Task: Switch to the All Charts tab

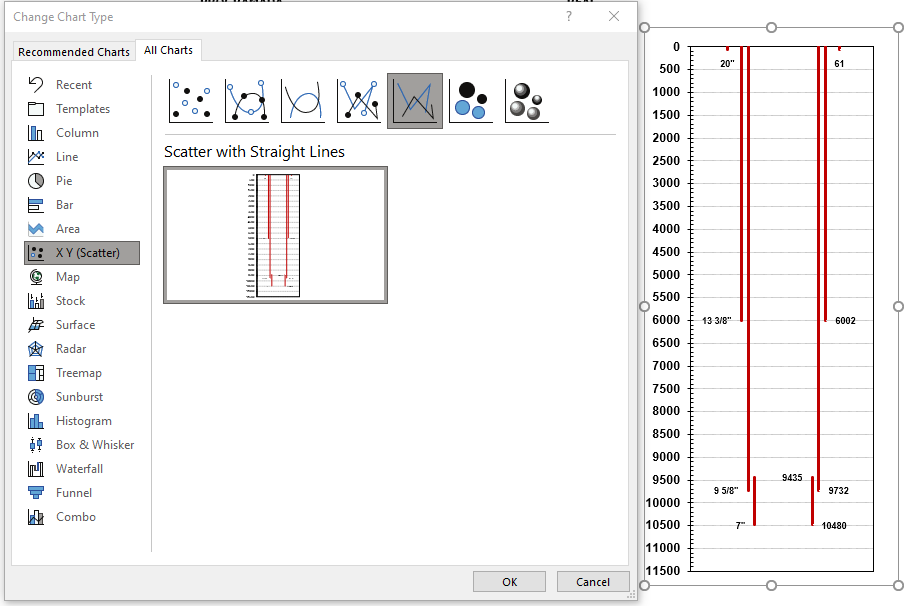Action: pyautogui.click(x=169, y=50)
